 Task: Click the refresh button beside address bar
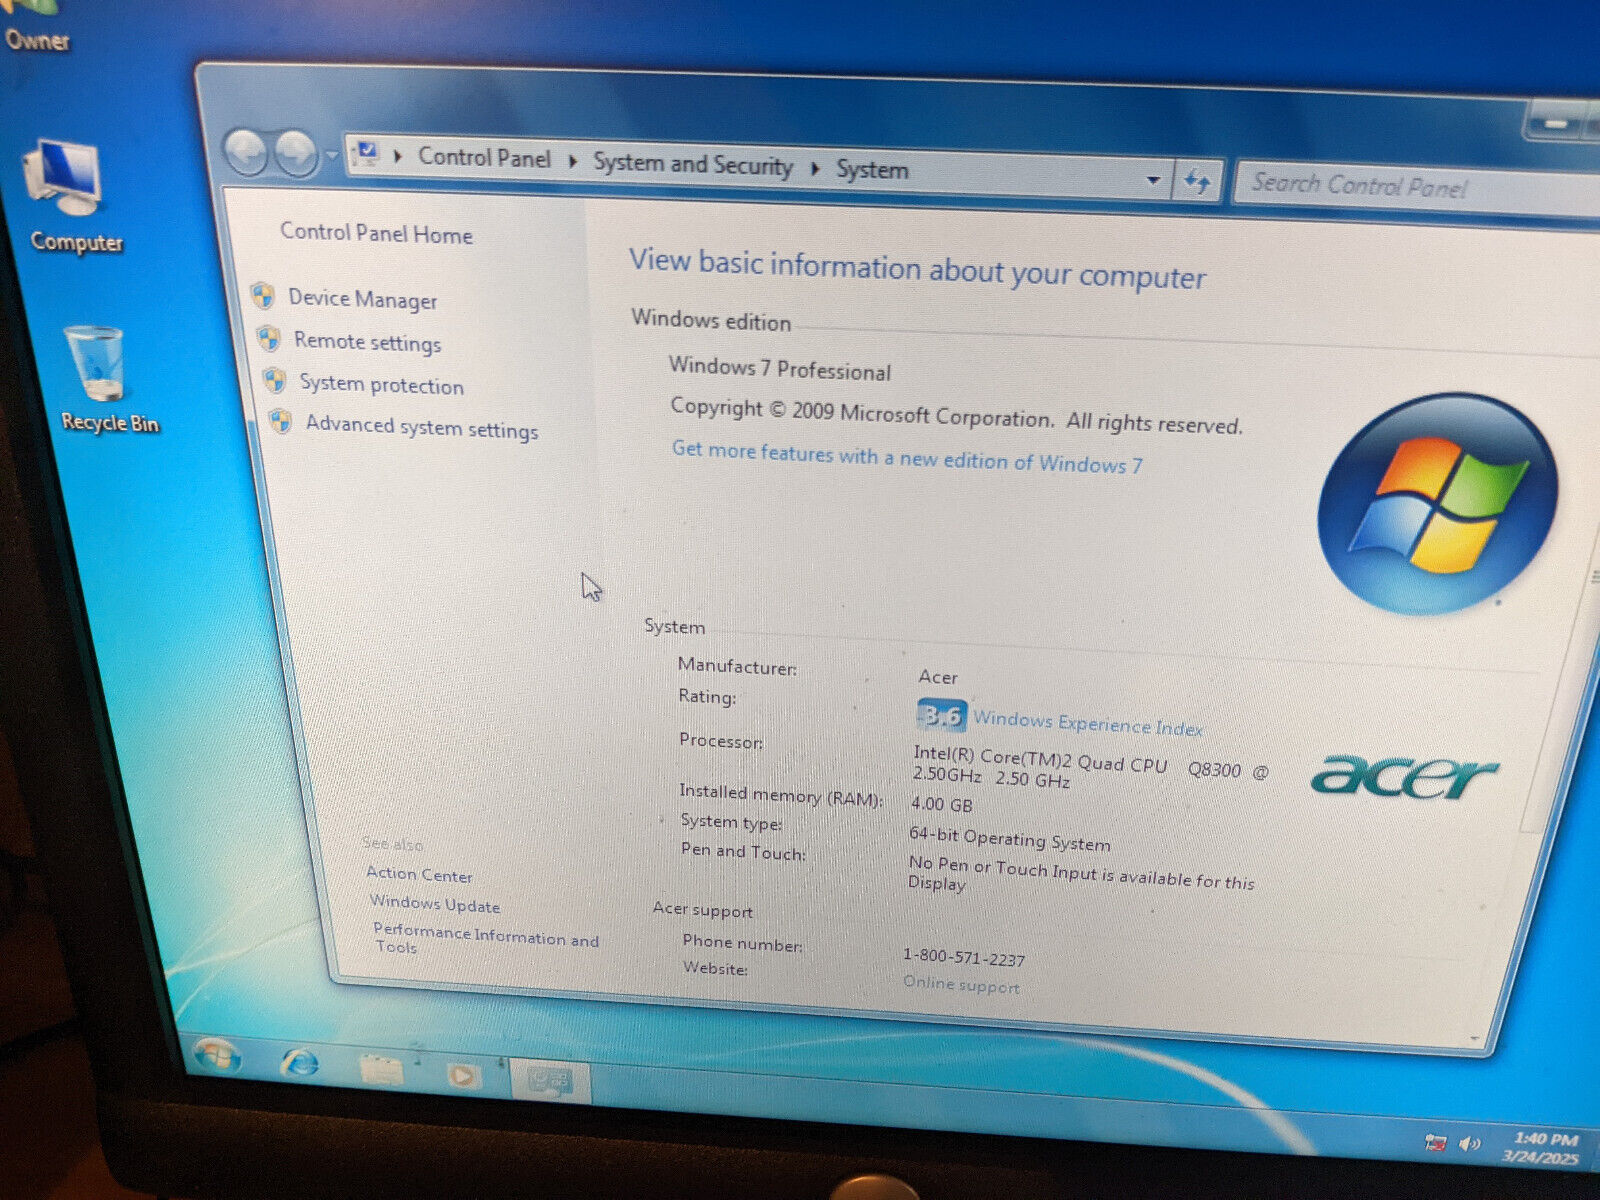point(1197,181)
